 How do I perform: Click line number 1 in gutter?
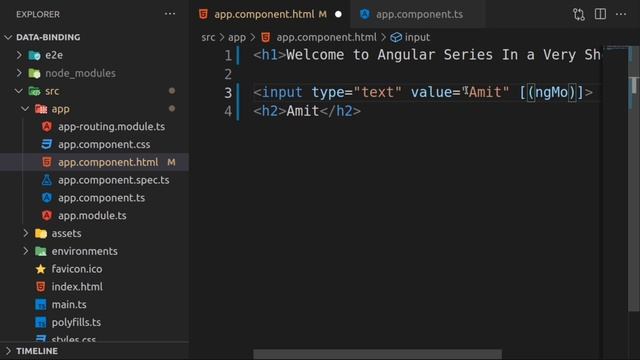(228, 56)
